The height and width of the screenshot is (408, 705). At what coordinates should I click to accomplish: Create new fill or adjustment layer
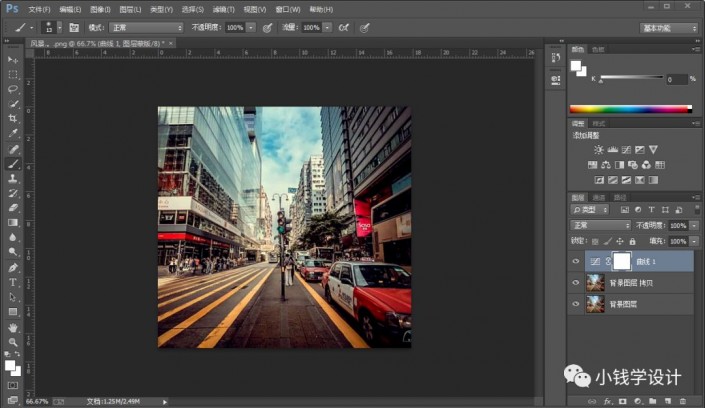pyautogui.click(x=638, y=401)
